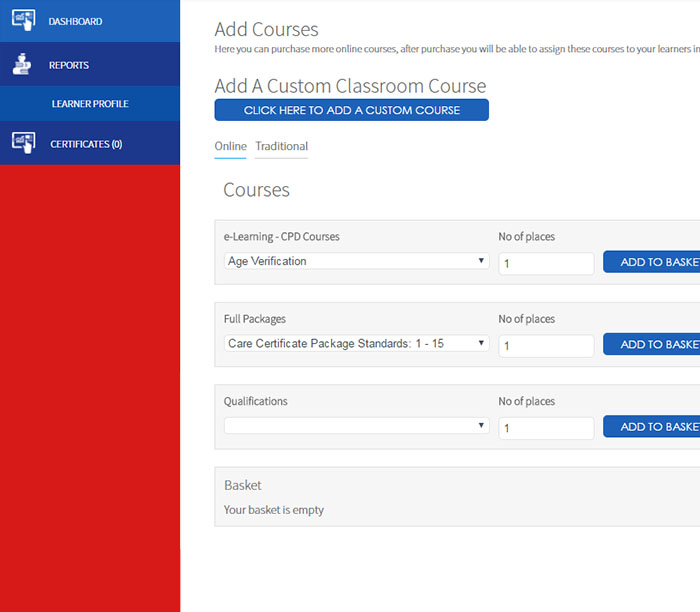Click the 'Add A Custom Classroom Course' heading
This screenshot has height=612, width=700.
[x=350, y=86]
